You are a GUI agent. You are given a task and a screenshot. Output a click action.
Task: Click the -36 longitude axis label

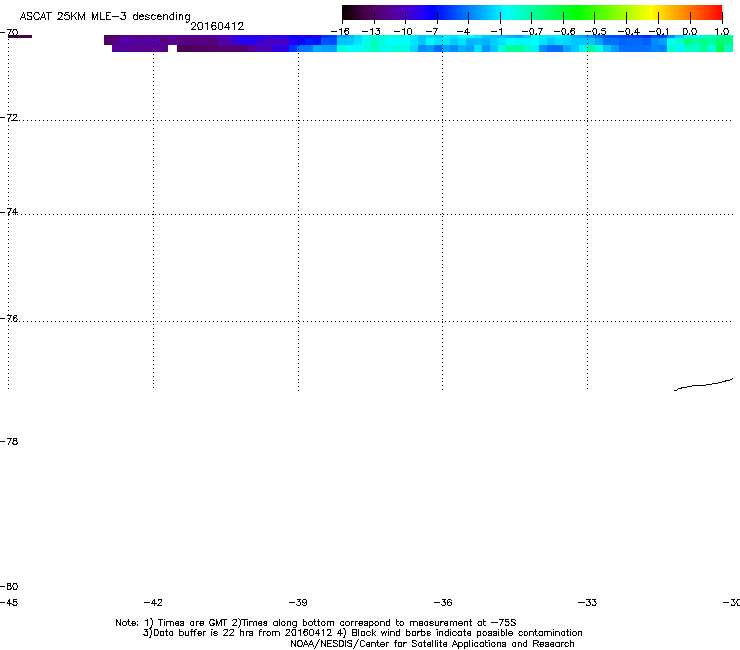point(443,602)
